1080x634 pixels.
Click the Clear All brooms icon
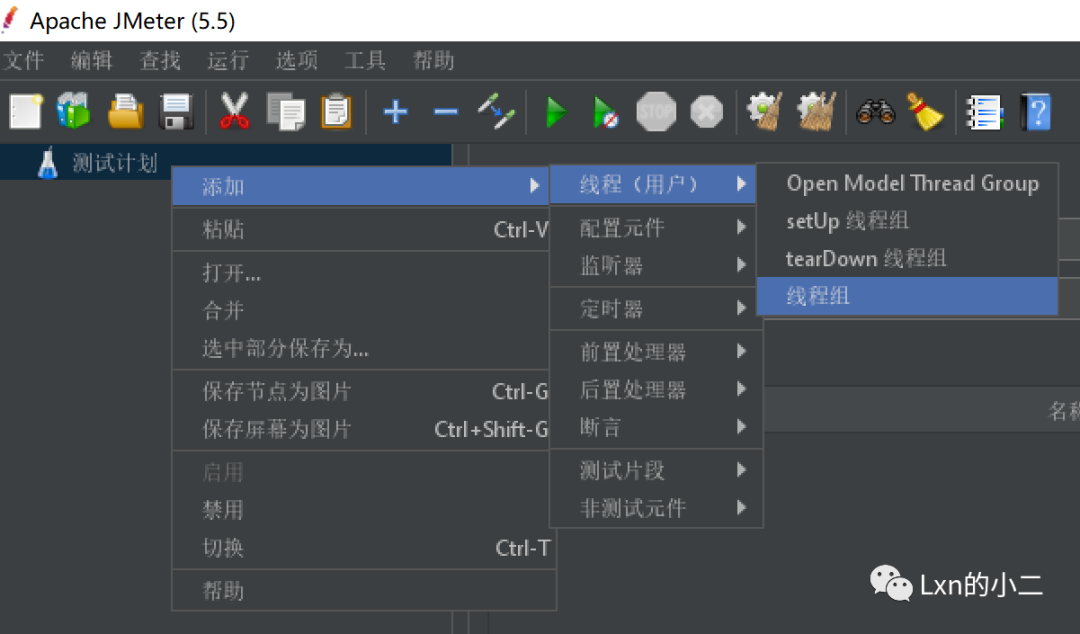(x=816, y=111)
